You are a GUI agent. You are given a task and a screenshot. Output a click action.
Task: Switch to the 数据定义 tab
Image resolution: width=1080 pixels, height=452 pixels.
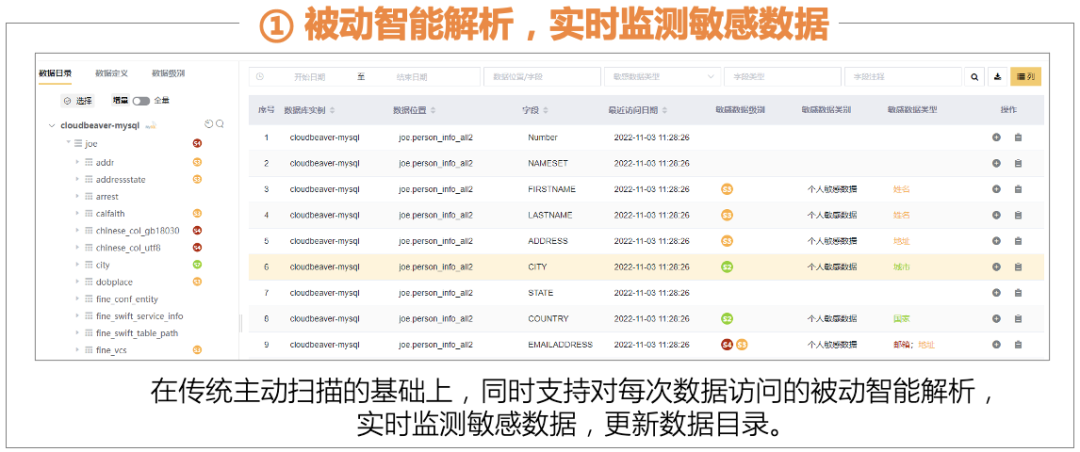(111, 73)
